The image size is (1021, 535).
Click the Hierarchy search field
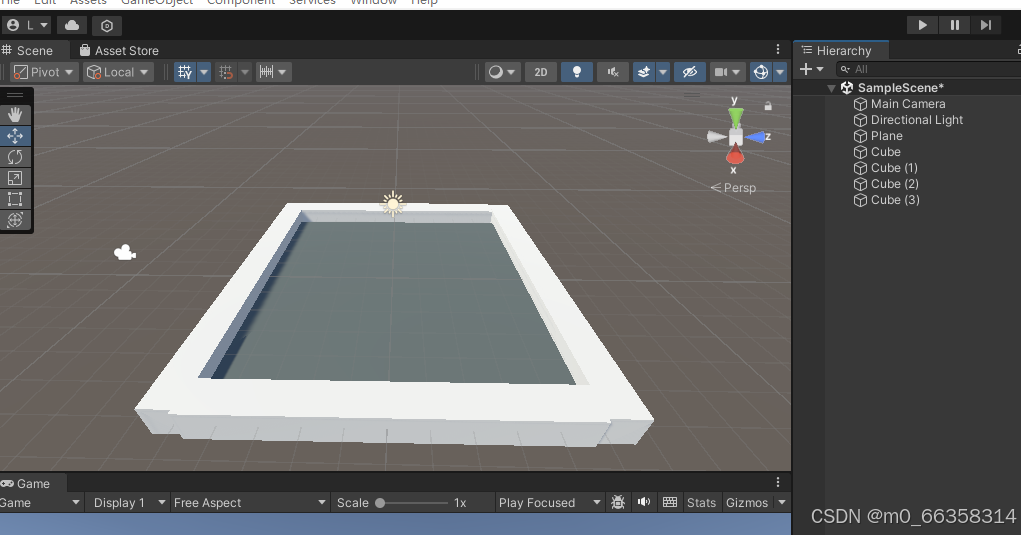coord(928,69)
